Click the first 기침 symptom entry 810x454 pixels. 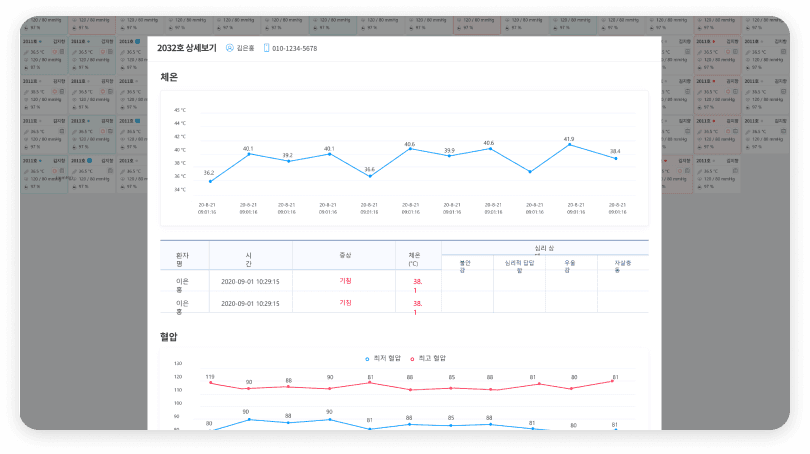coord(345,281)
